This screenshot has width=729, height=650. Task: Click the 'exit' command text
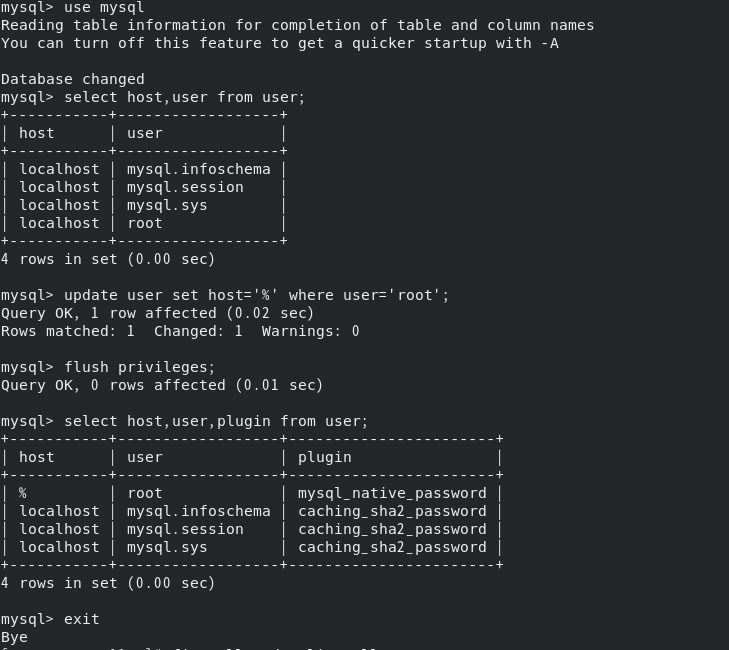[x=82, y=619]
